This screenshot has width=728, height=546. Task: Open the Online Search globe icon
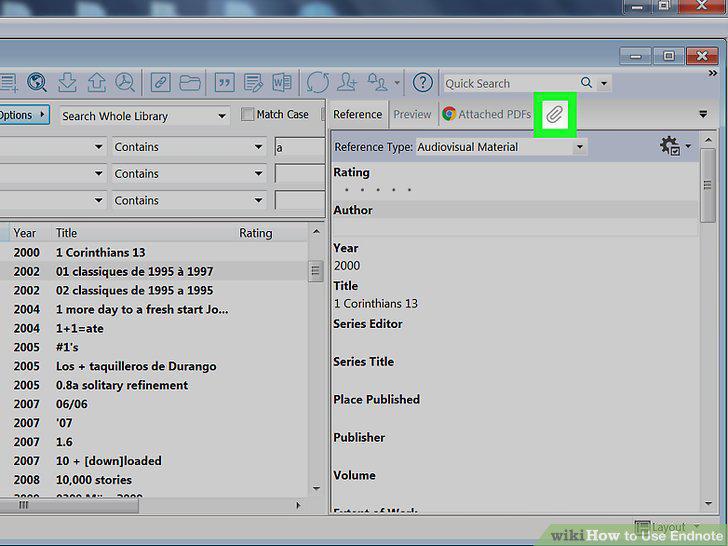(x=37, y=83)
